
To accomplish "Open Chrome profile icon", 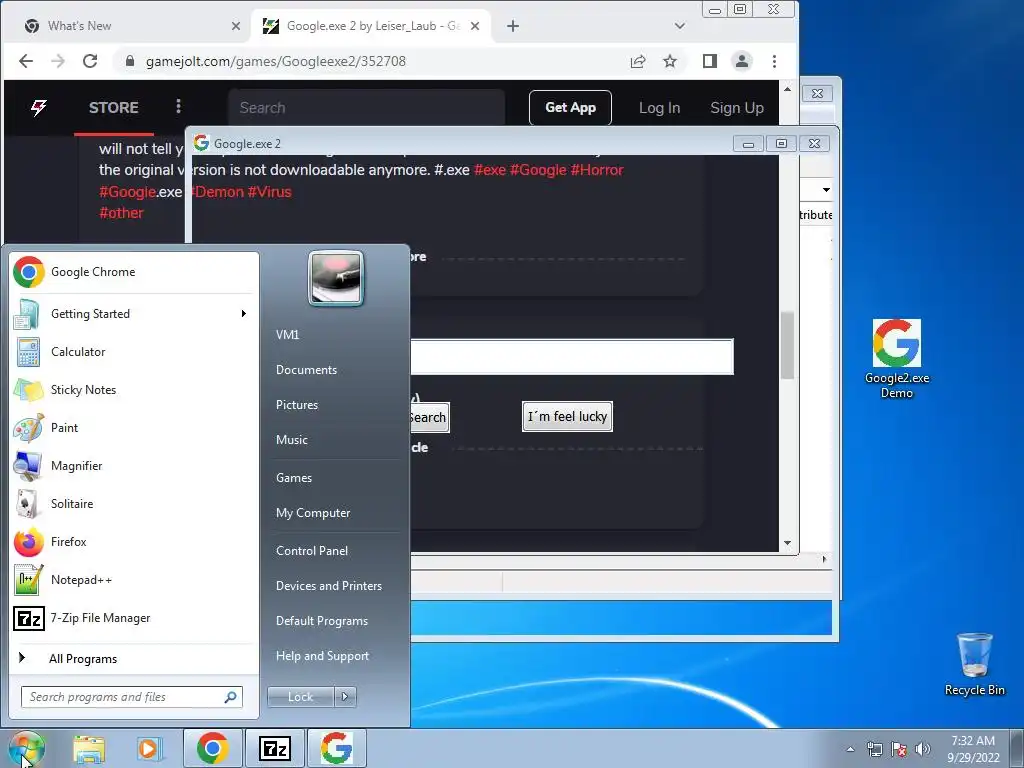I will pos(742,61).
